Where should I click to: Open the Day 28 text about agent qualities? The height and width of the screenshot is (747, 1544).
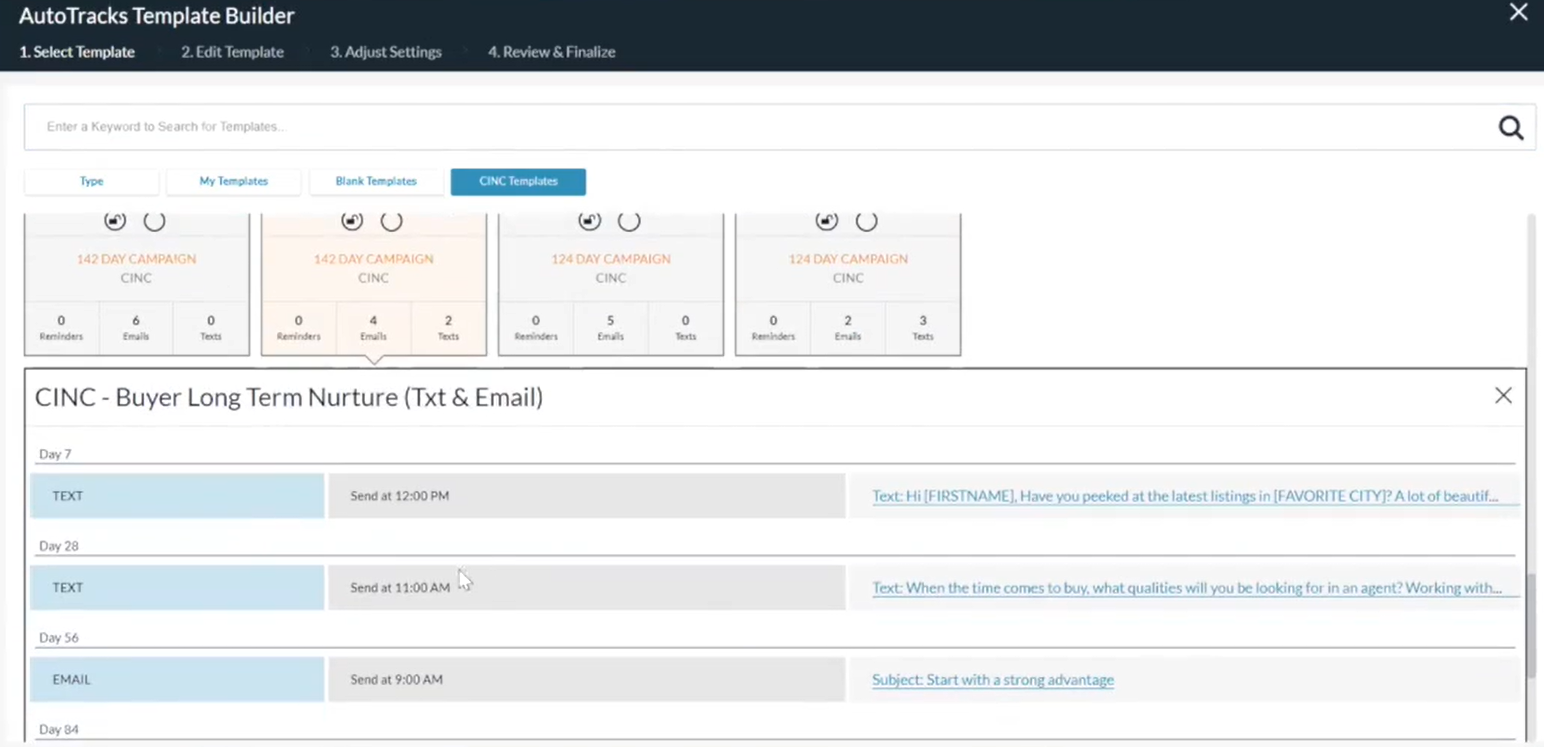coord(1187,588)
